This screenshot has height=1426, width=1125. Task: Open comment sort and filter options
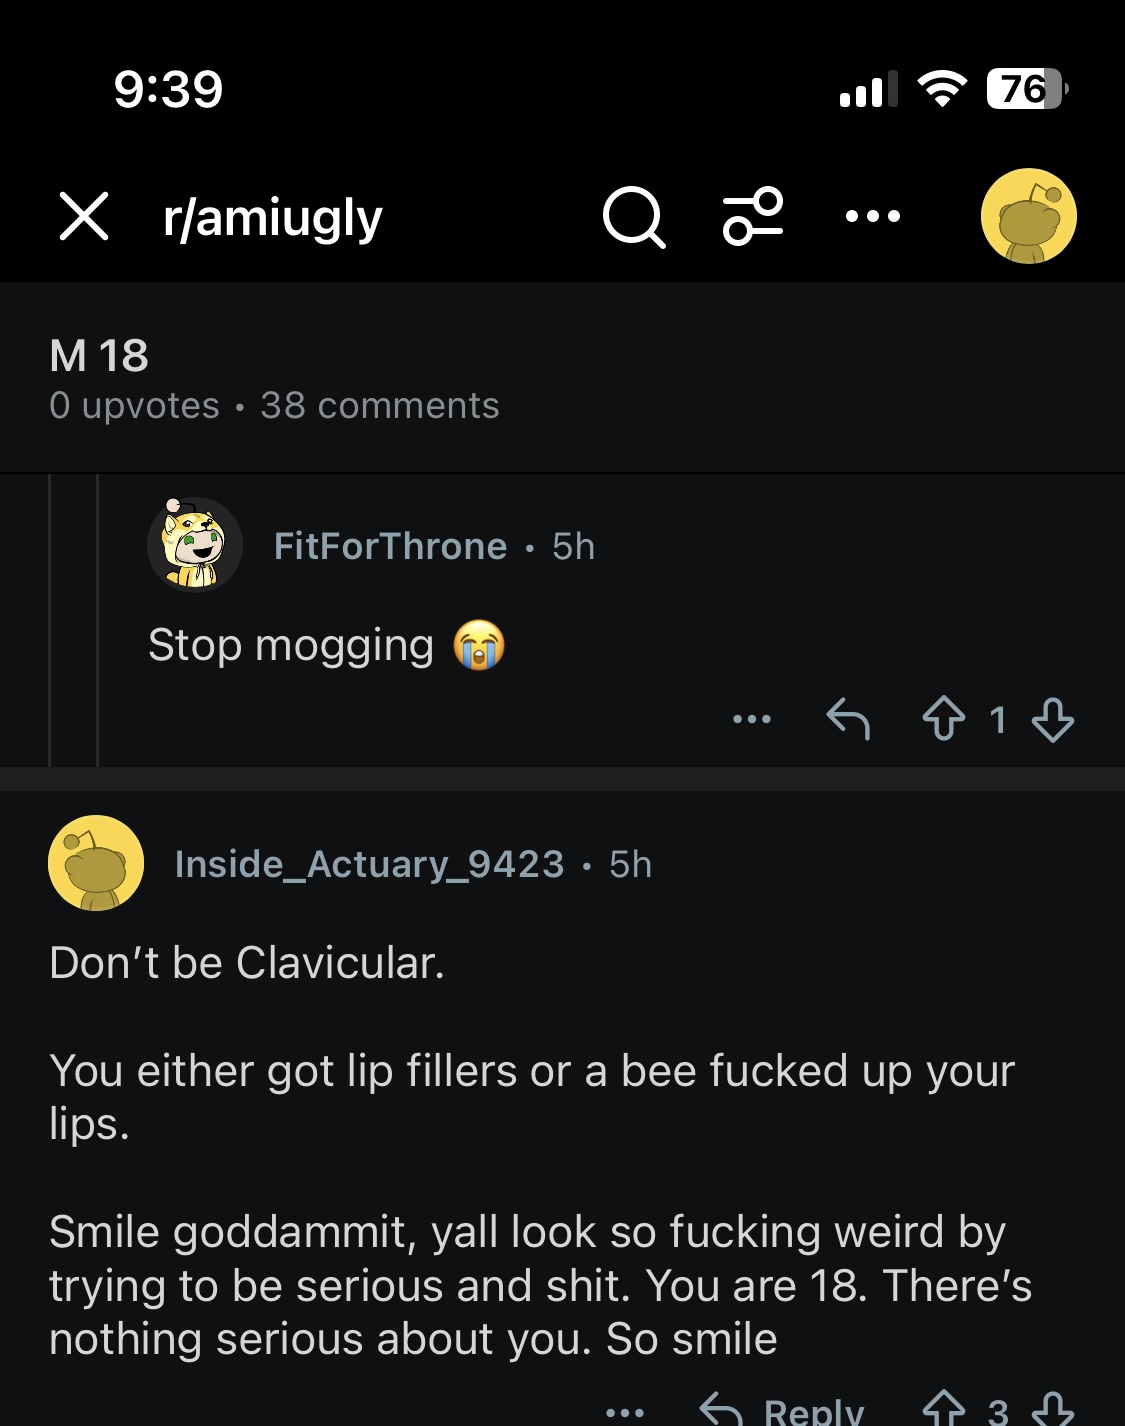tap(753, 217)
